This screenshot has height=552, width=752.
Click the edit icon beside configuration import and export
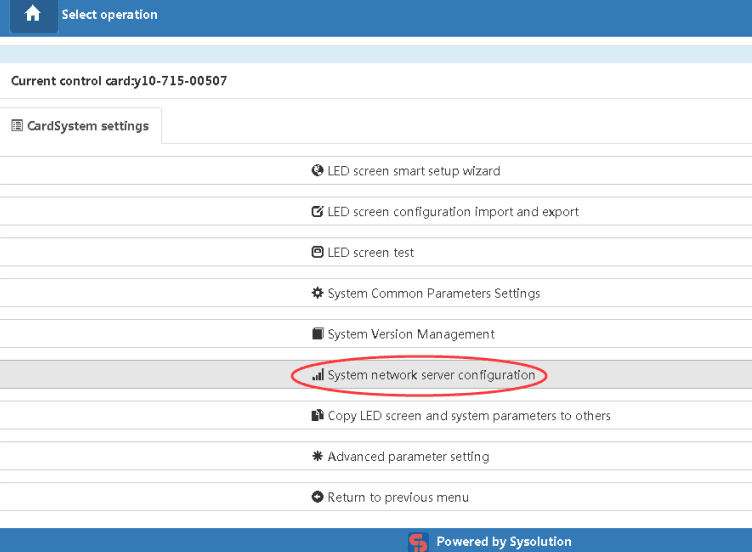[x=318, y=212]
